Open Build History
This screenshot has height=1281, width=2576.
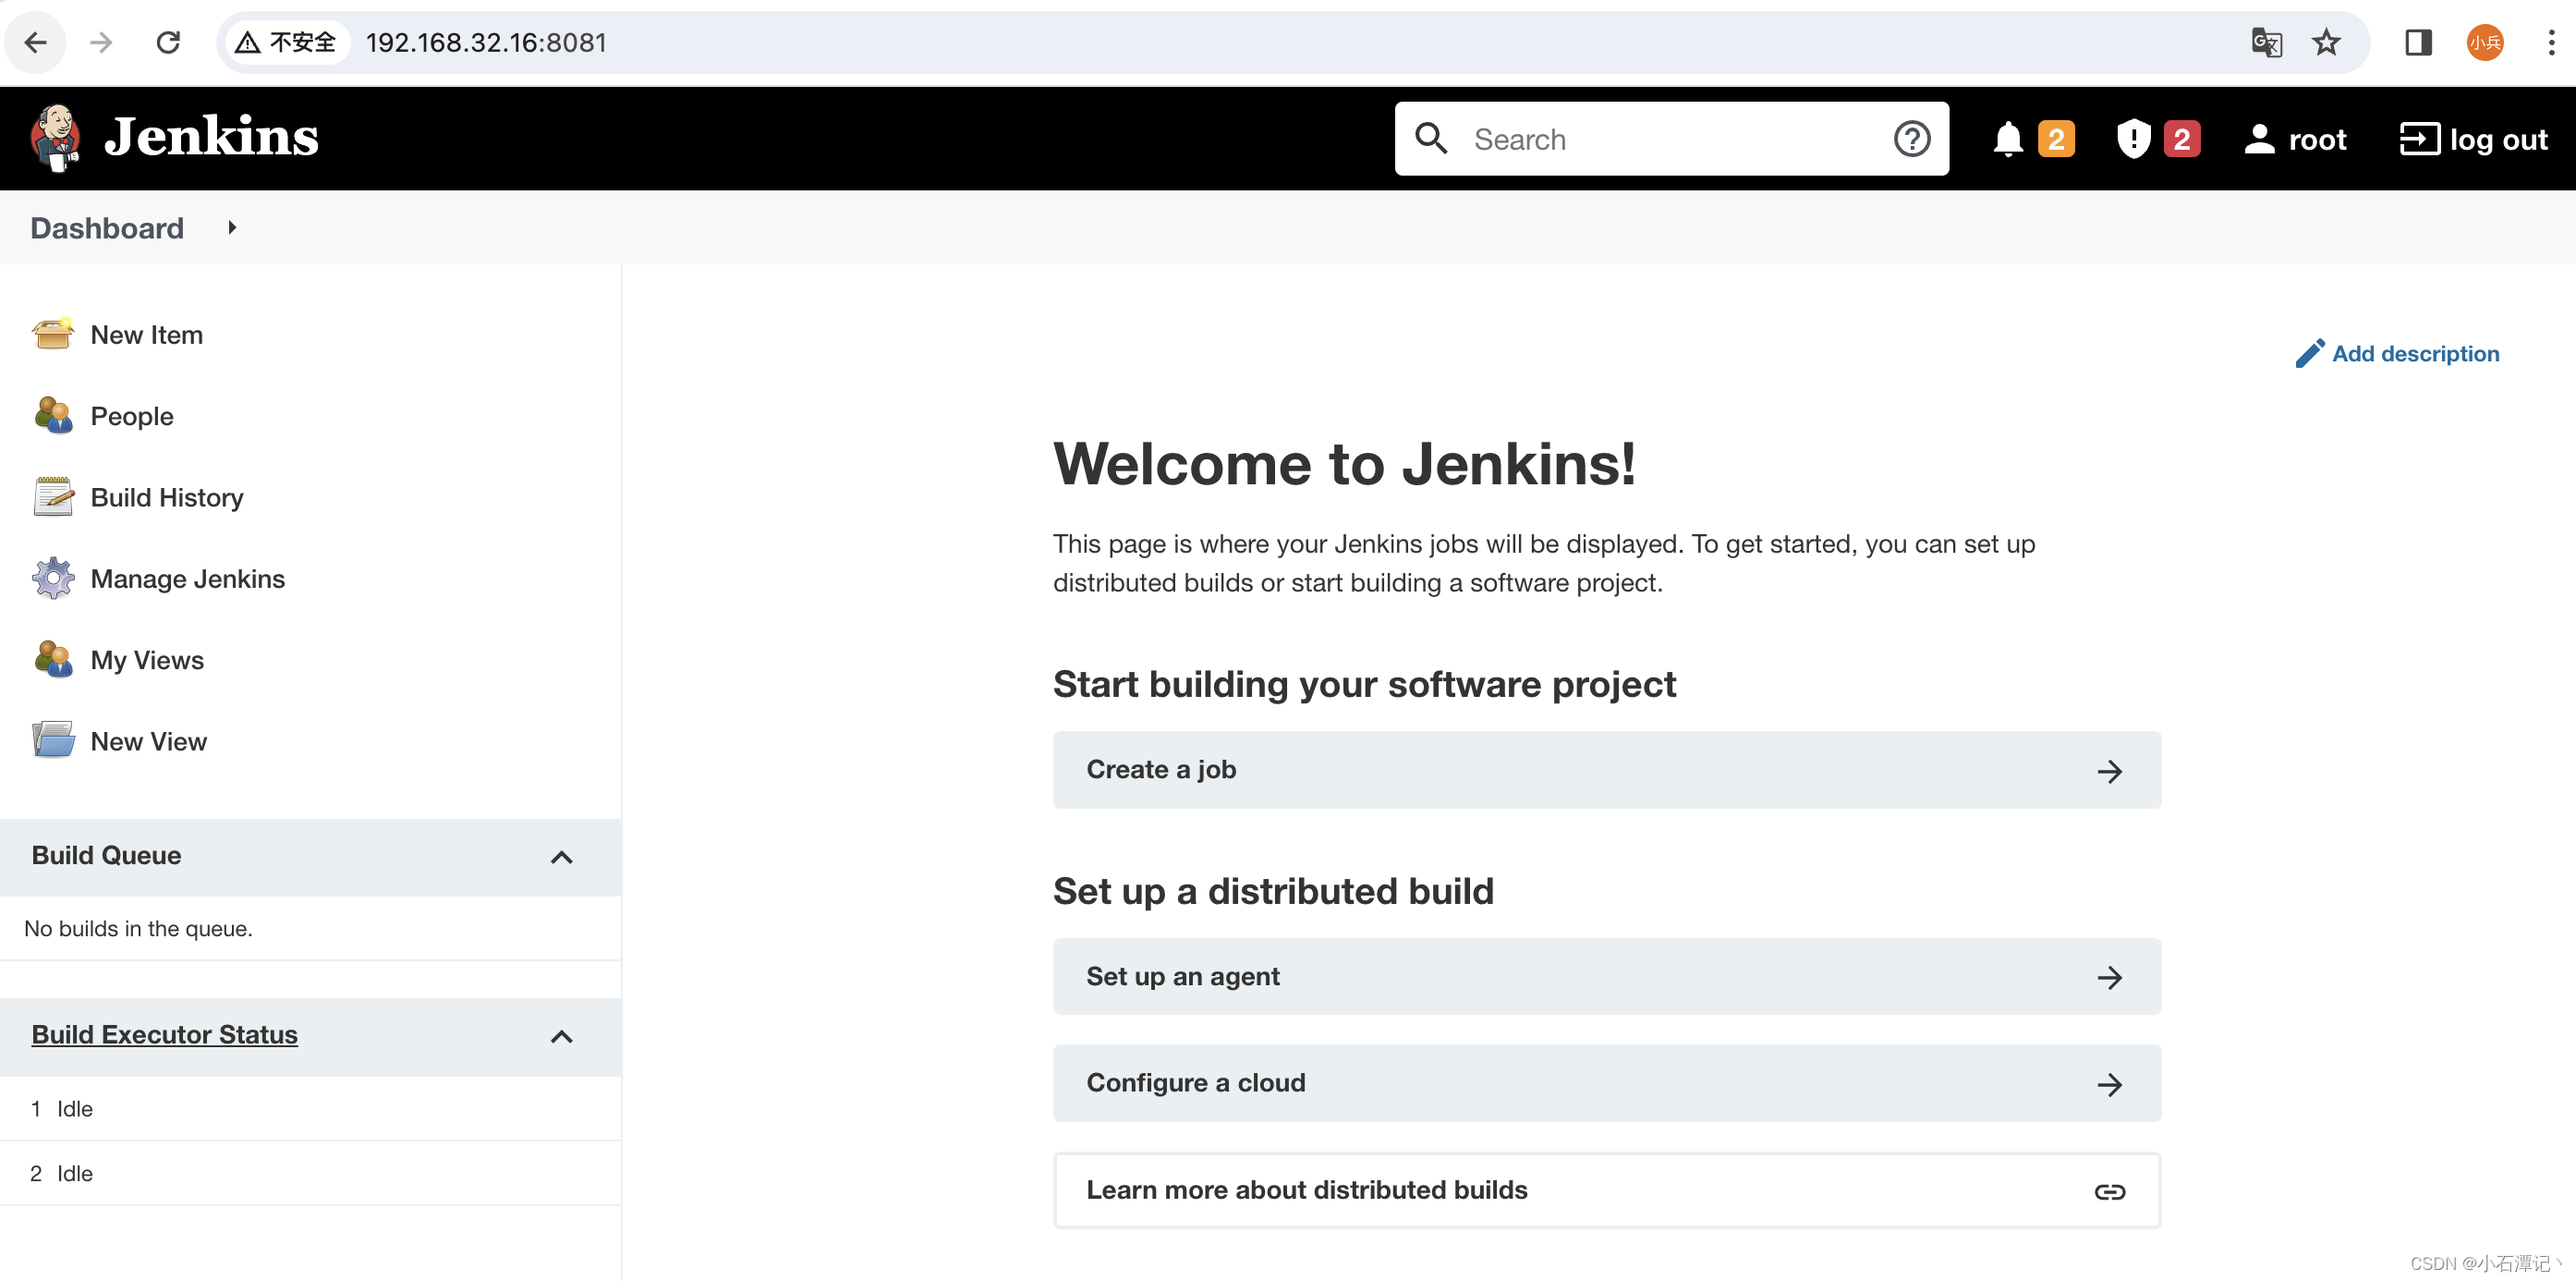pos(167,498)
